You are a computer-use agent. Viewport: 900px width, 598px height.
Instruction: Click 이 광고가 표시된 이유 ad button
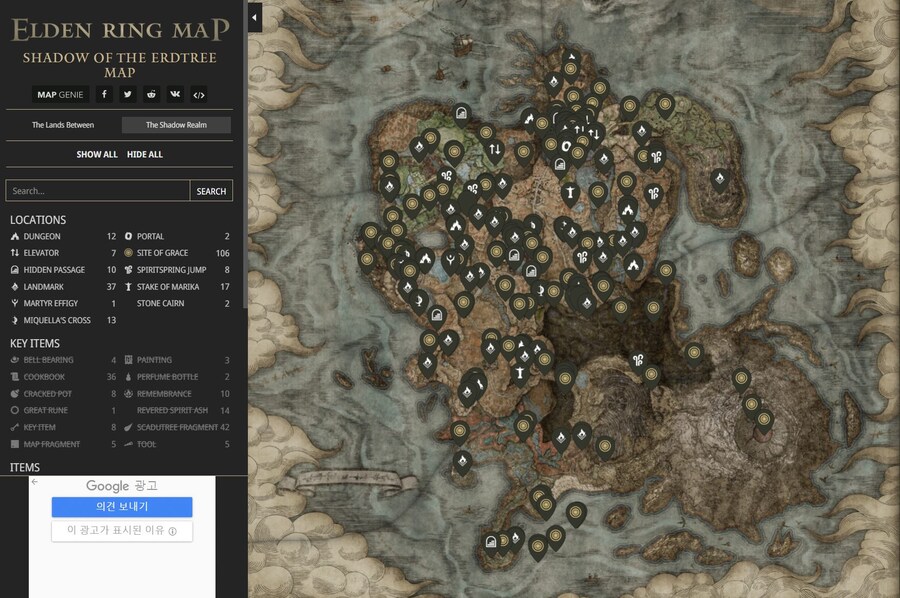122,531
